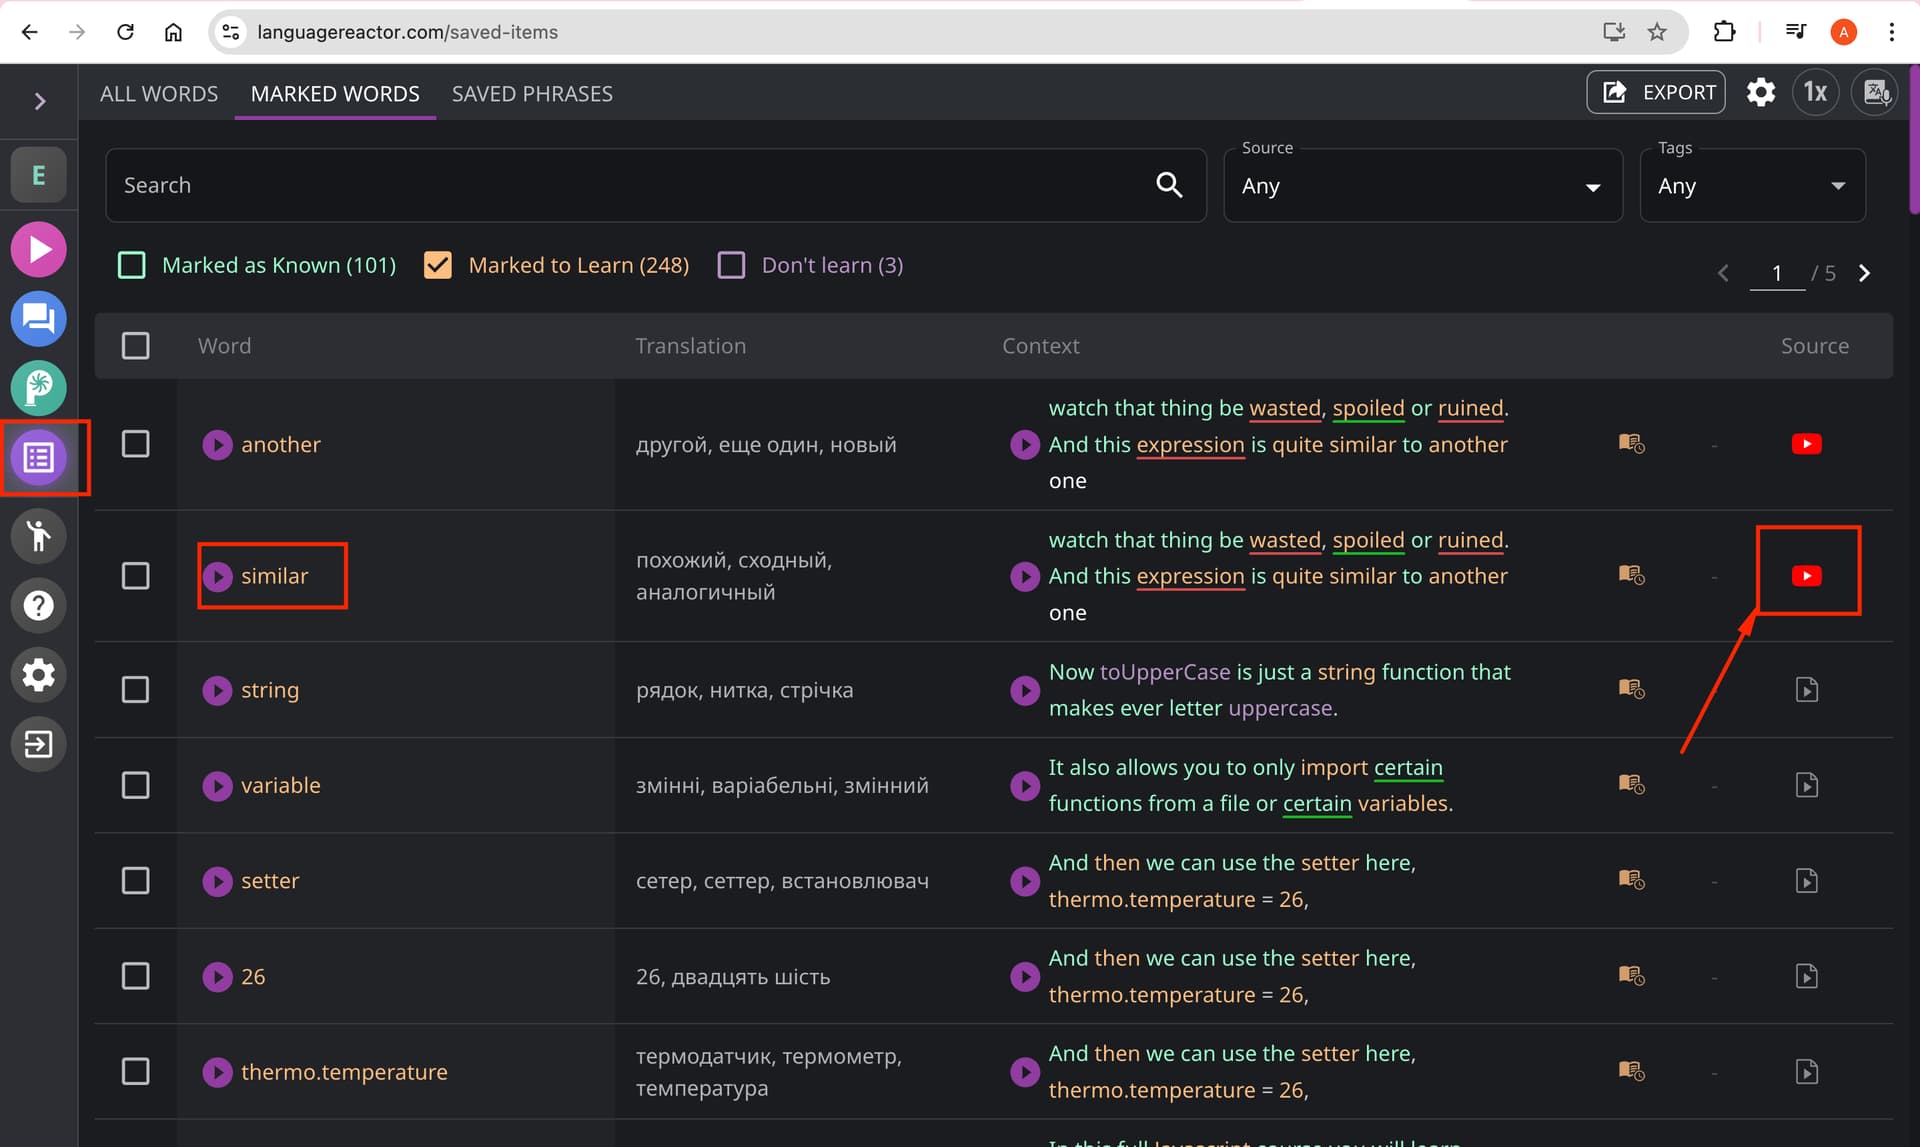Click the saved items list sidebar icon
1920x1147 pixels.
click(39, 458)
